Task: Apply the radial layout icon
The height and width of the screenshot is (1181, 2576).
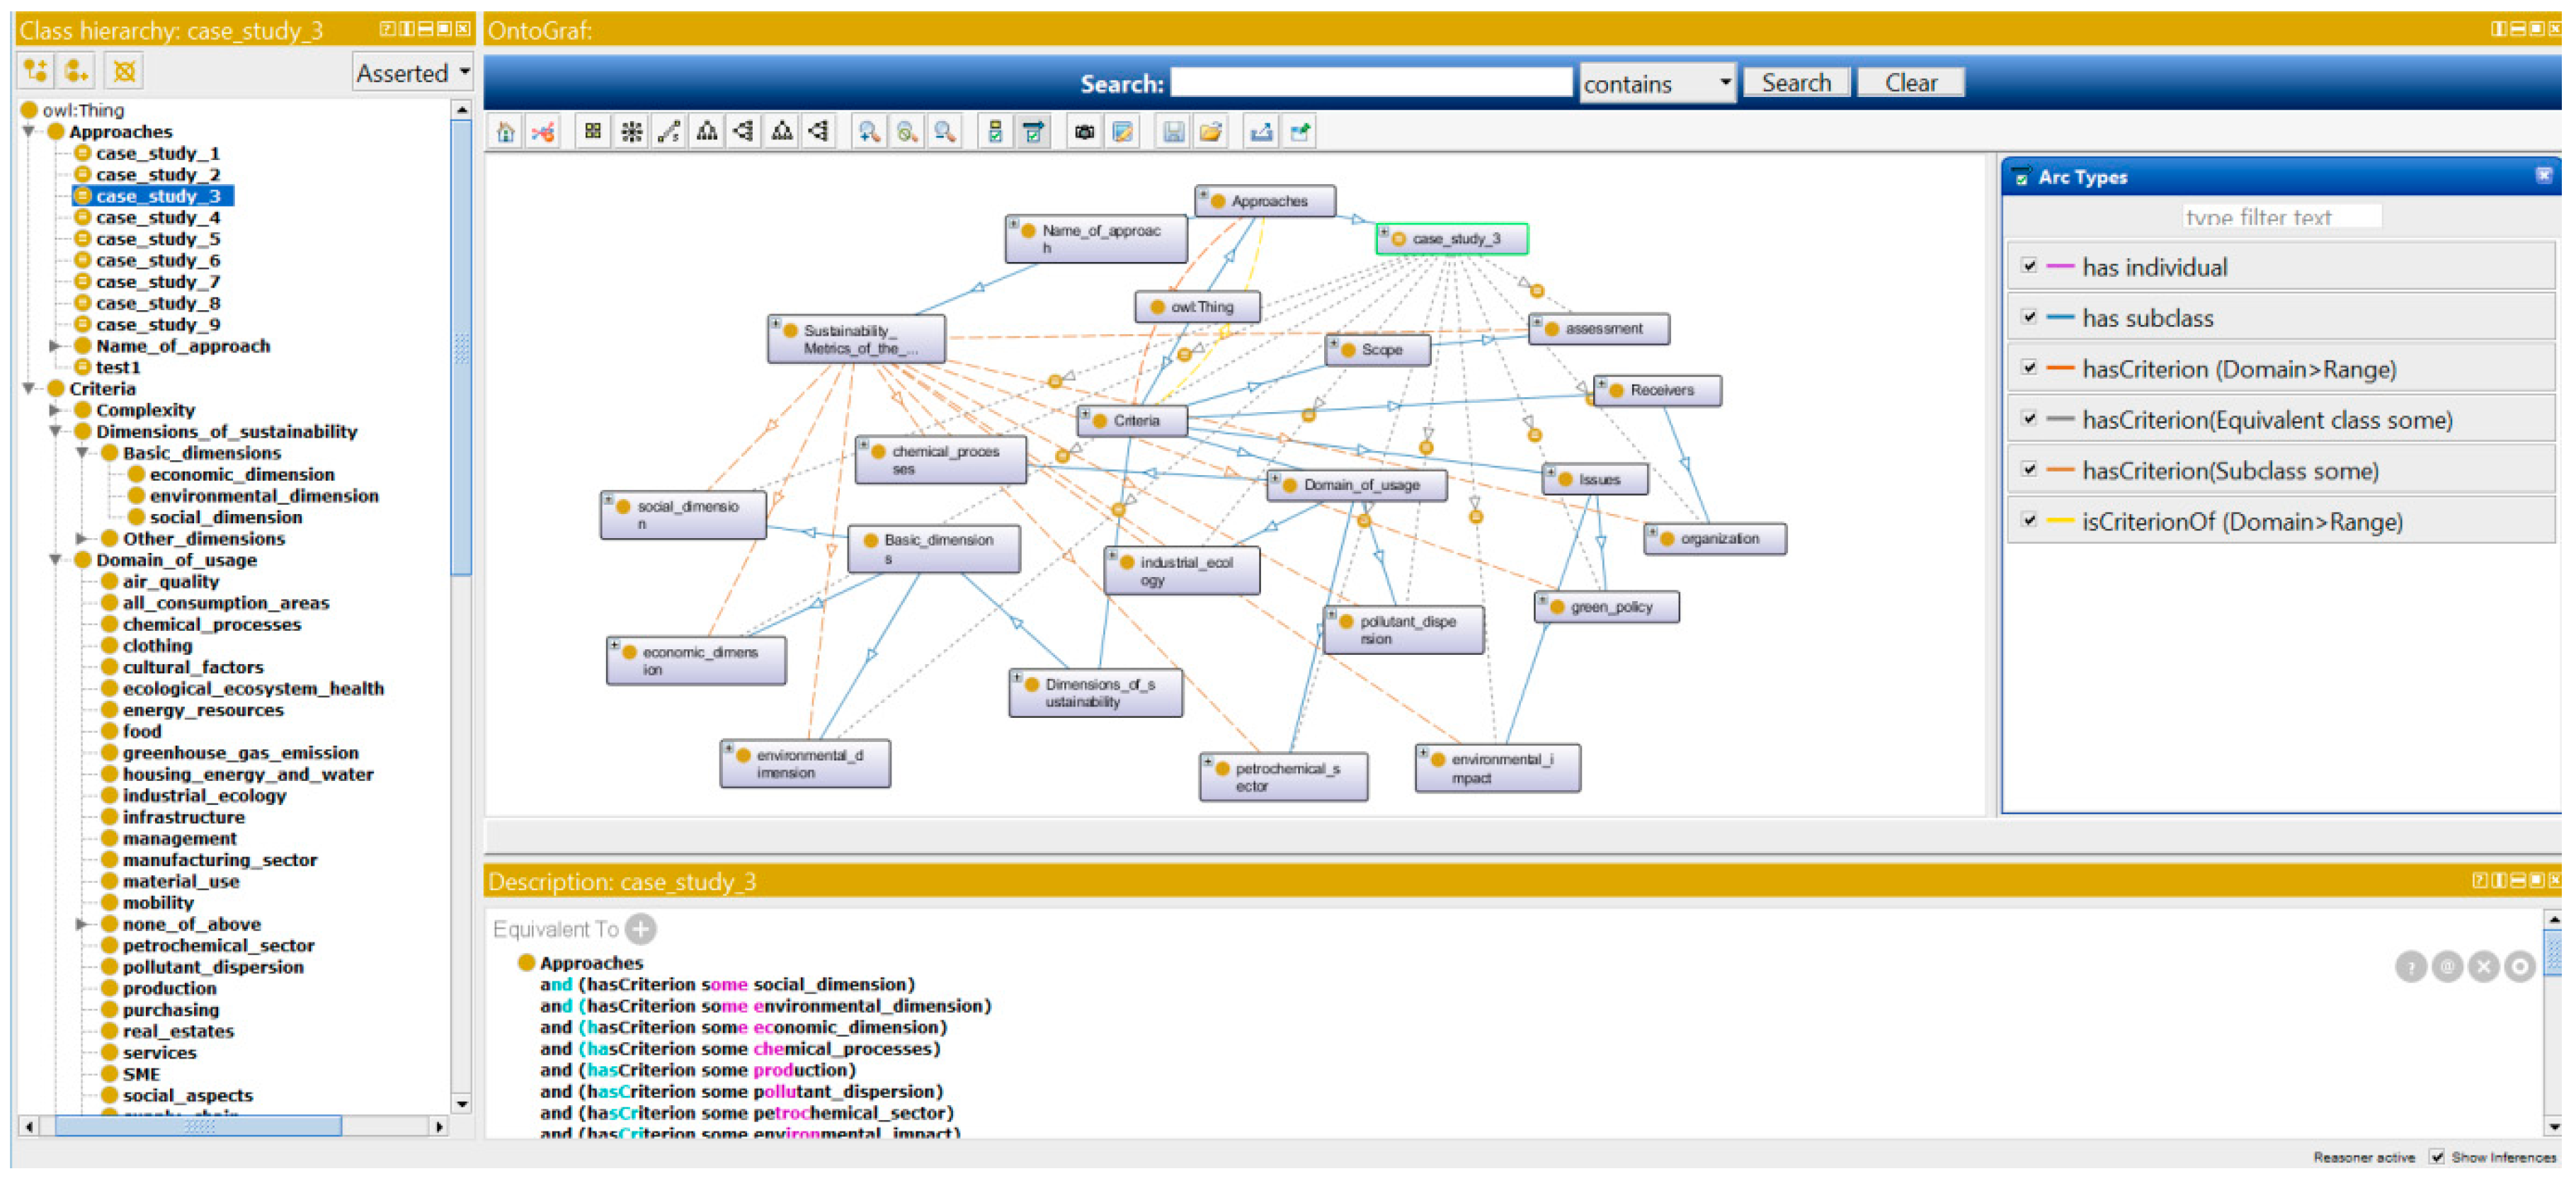Action: click(631, 132)
